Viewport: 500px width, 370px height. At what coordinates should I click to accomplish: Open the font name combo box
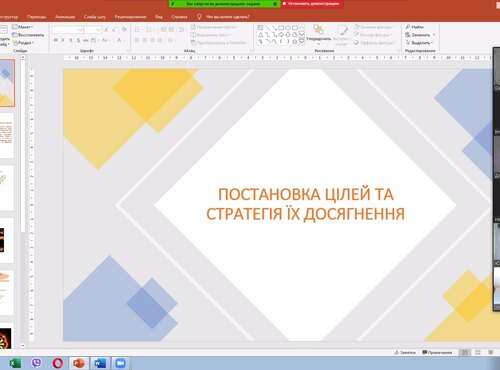(x=67, y=30)
